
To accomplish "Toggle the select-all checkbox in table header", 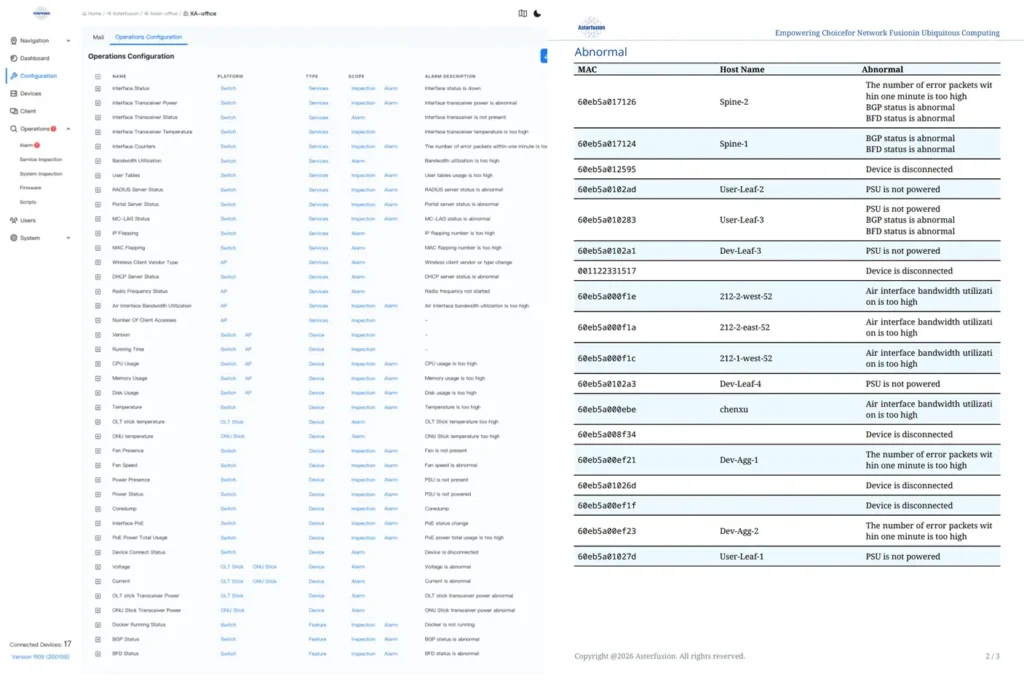I will 98,76.
